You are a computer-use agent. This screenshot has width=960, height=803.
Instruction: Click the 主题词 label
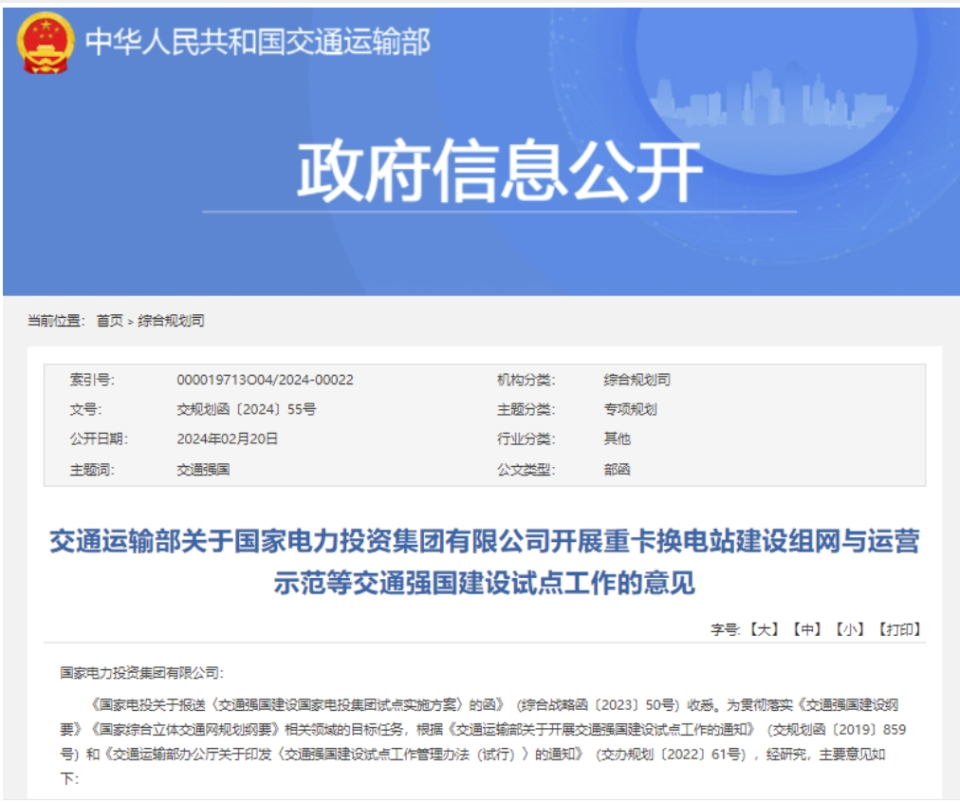pos(92,469)
